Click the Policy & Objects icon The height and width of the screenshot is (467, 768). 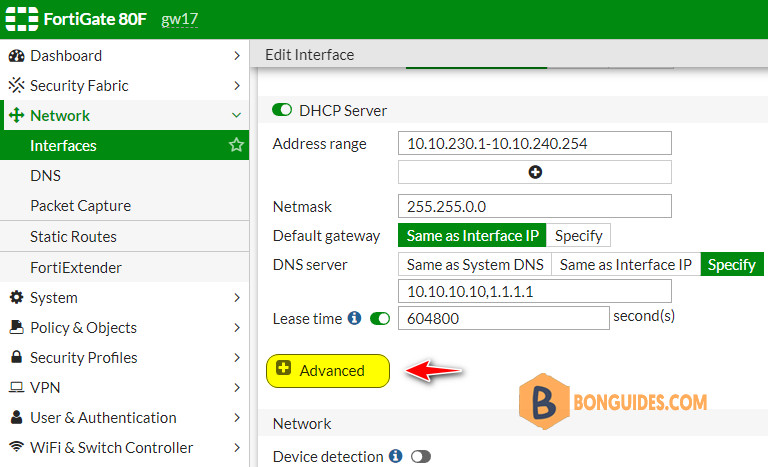pos(16,327)
